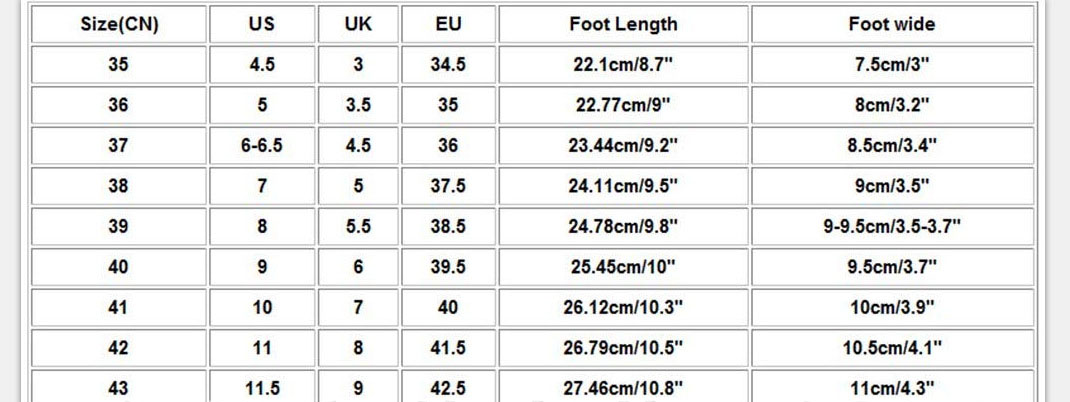
Task: Click the Size(CN) column header
Action: point(118,24)
